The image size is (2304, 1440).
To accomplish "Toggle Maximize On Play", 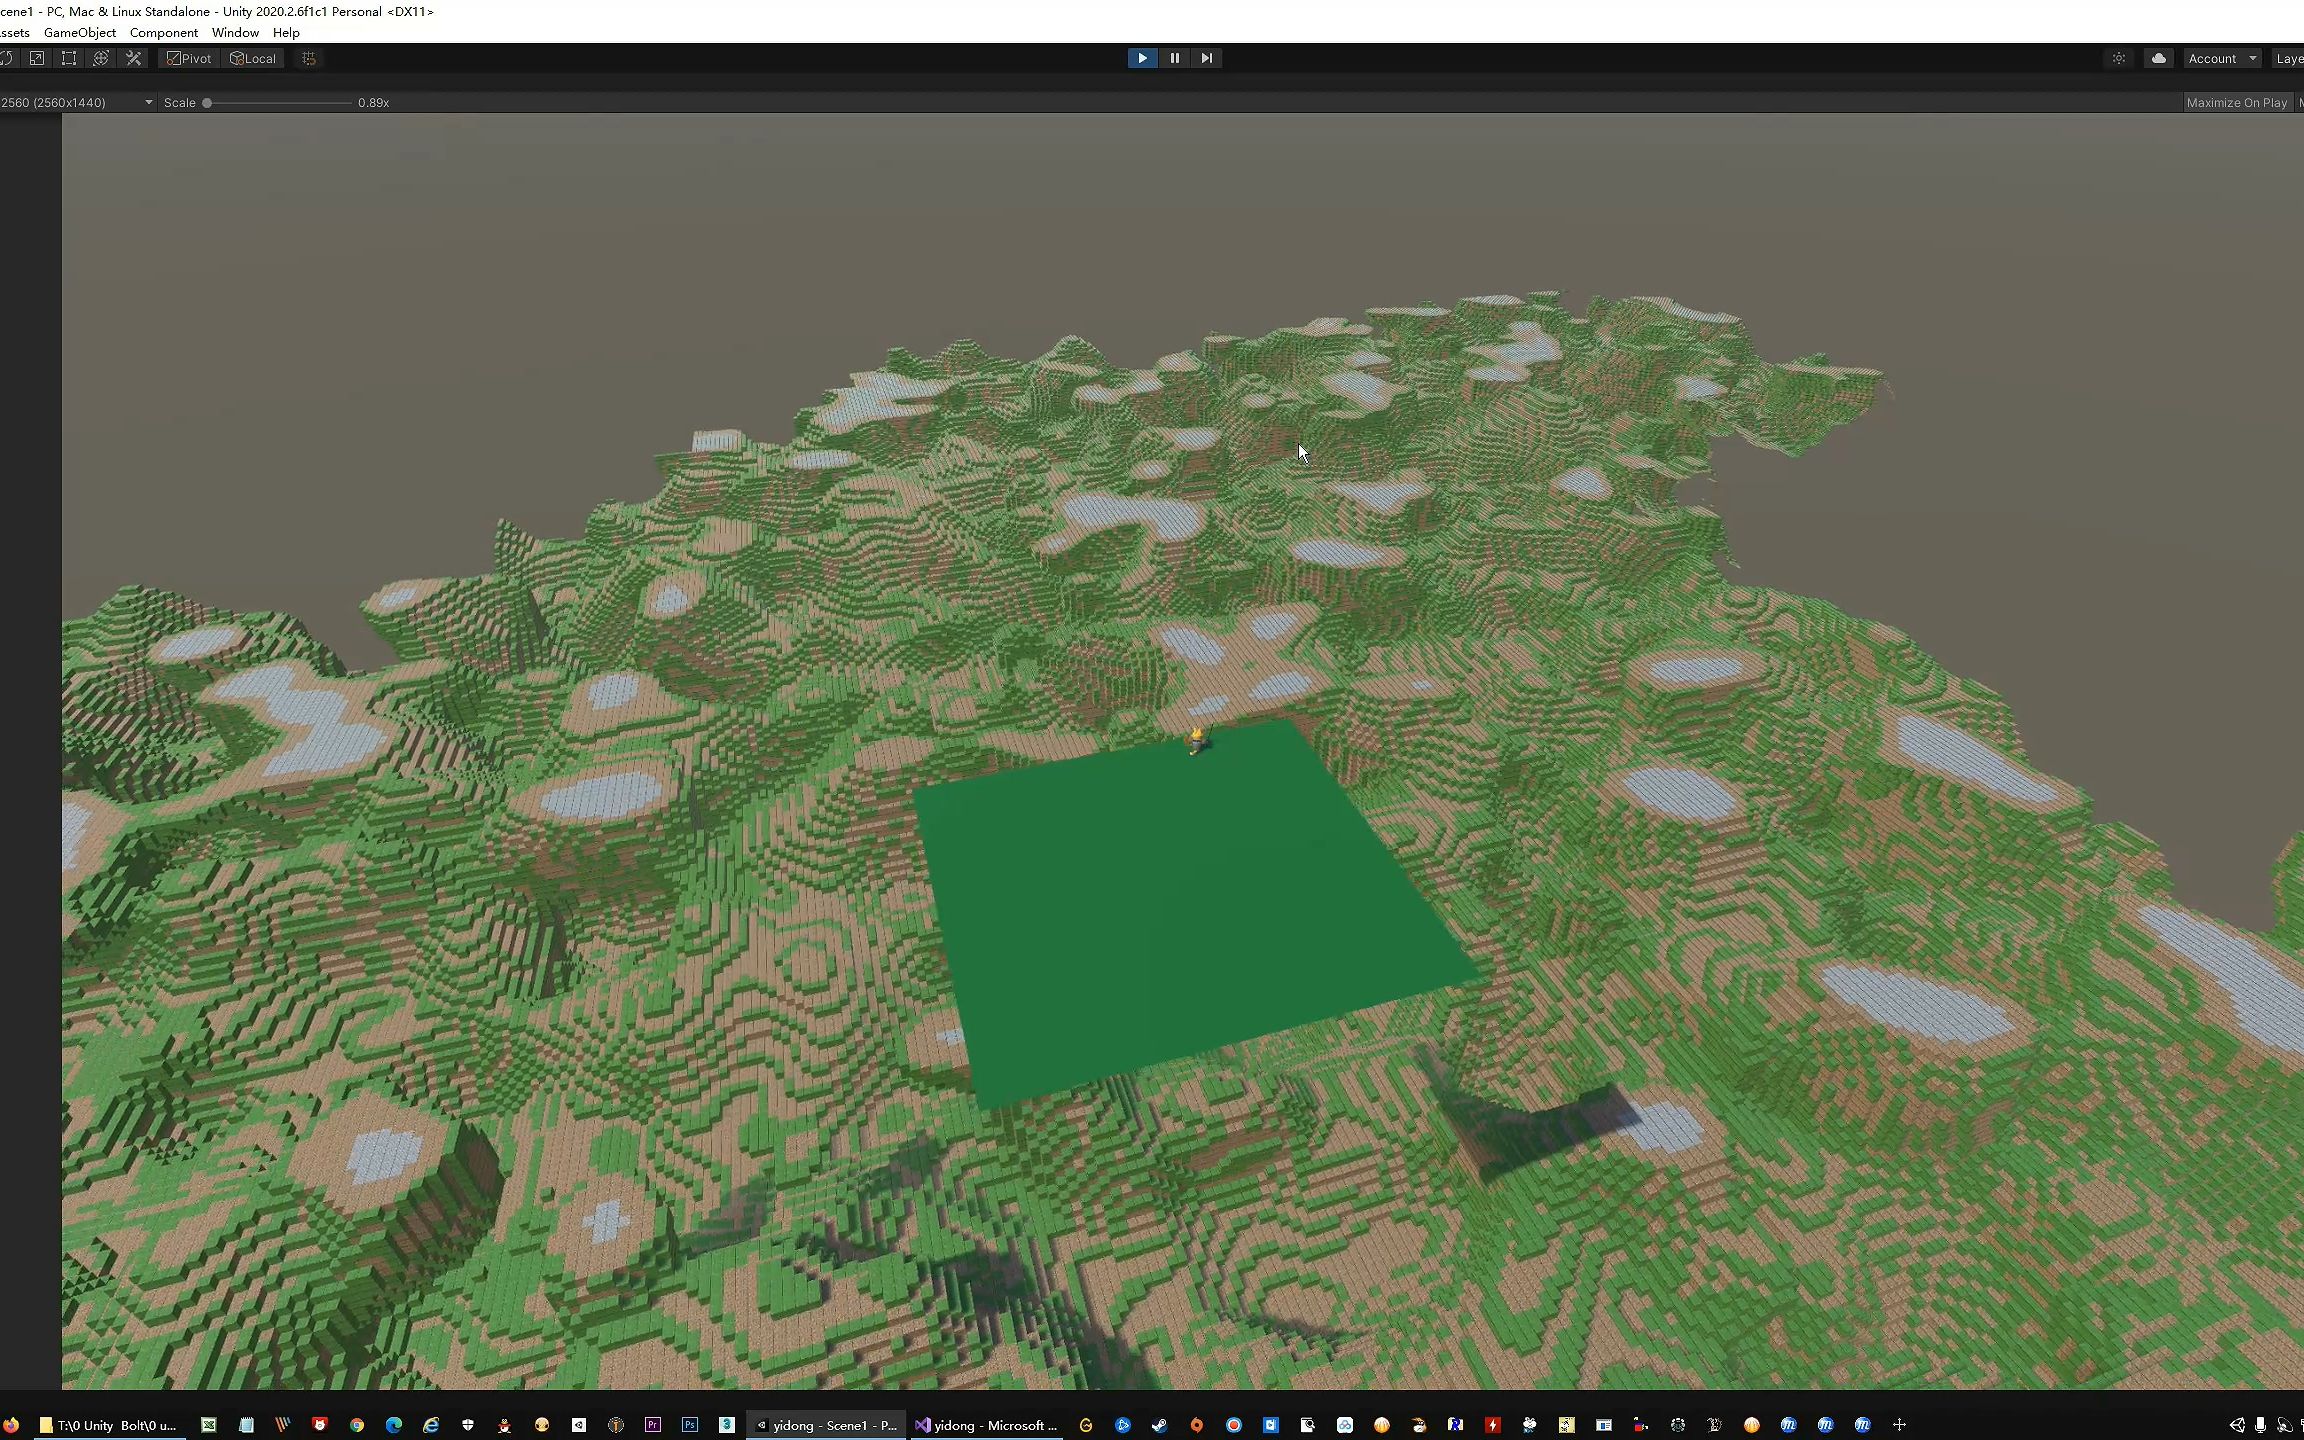I will [2236, 102].
